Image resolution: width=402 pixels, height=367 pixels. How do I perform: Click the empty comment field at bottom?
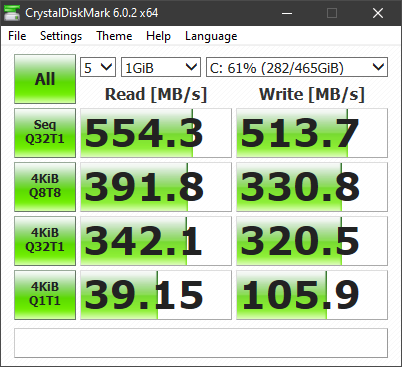pyautogui.click(x=201, y=343)
